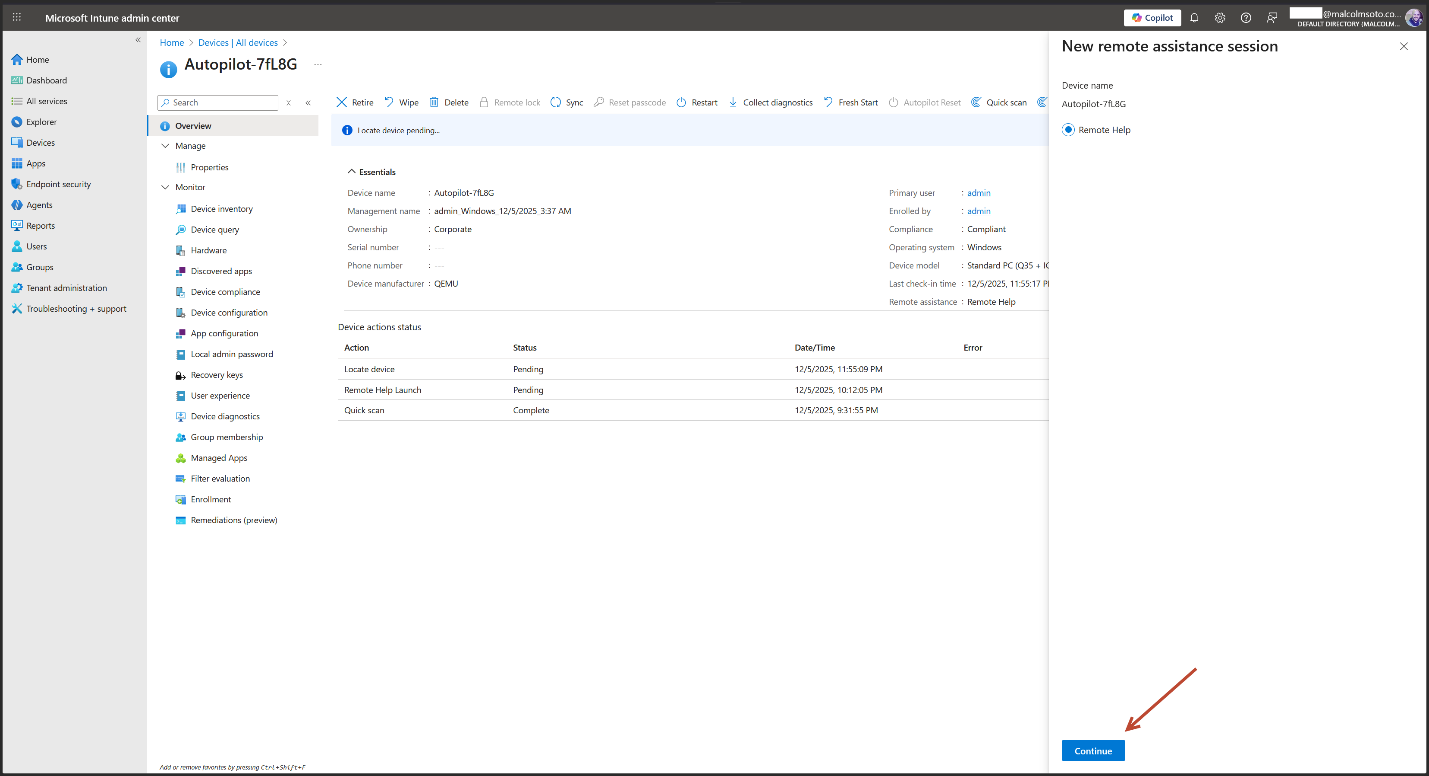Image resolution: width=1429 pixels, height=776 pixels.
Task: Collapse the Essentials section
Action: pos(352,172)
